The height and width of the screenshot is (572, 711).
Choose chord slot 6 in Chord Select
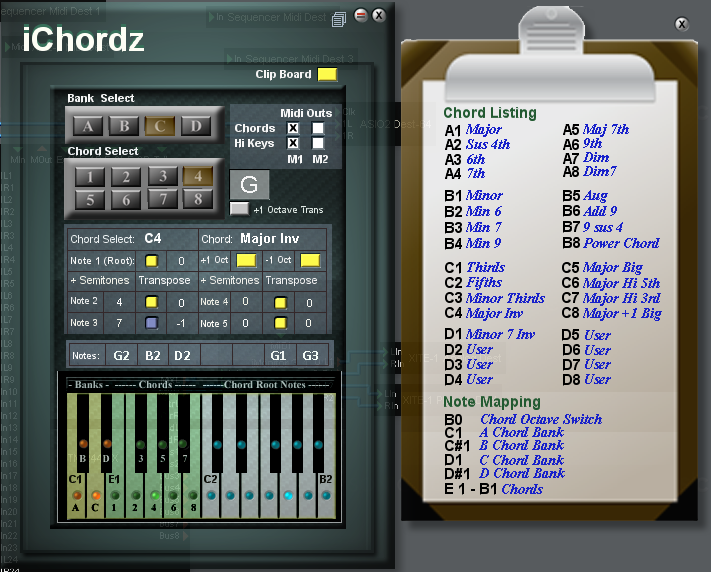click(x=125, y=199)
